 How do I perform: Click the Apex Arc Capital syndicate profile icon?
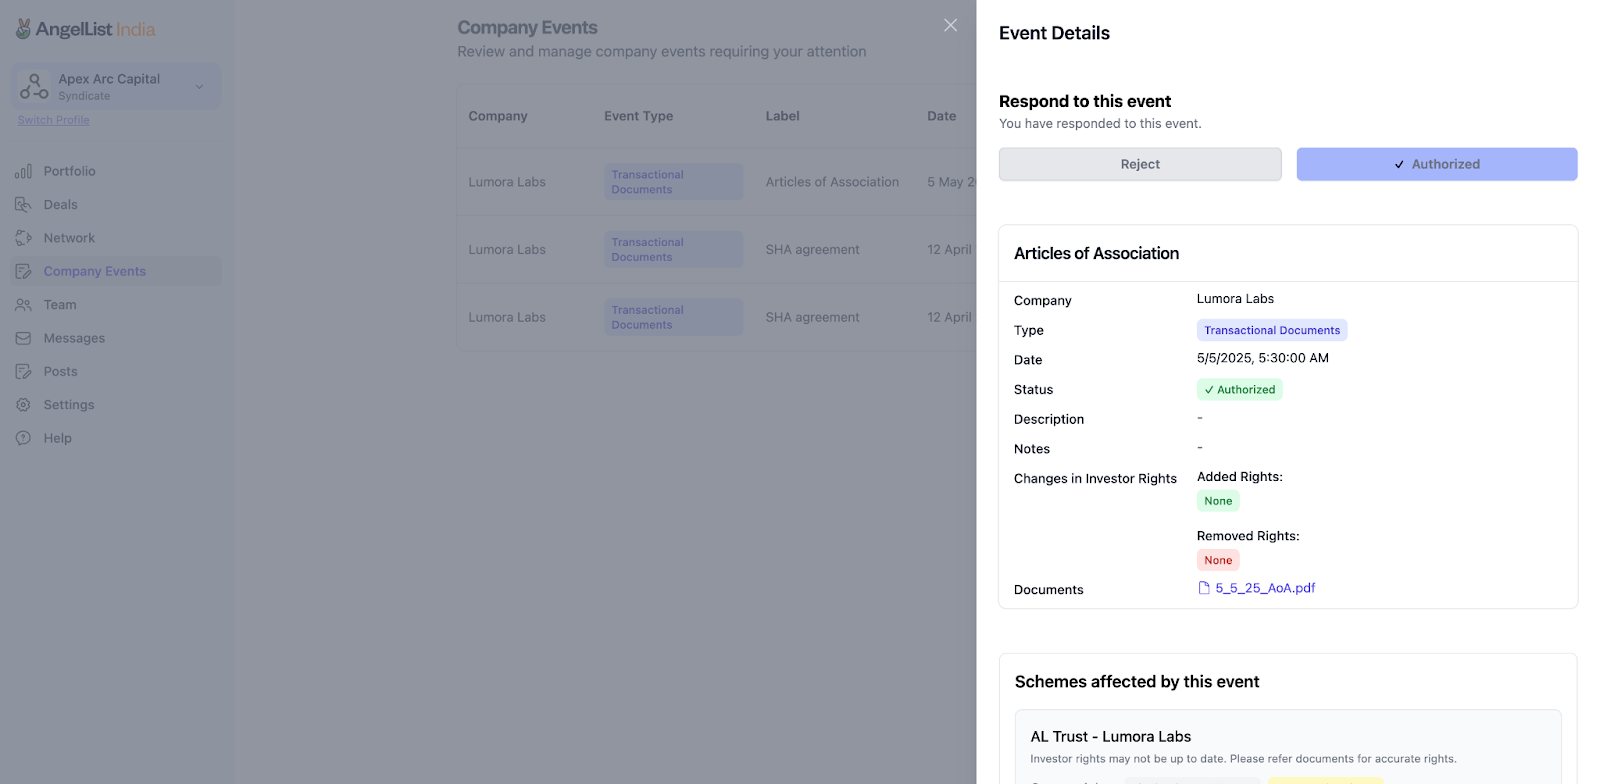34,87
